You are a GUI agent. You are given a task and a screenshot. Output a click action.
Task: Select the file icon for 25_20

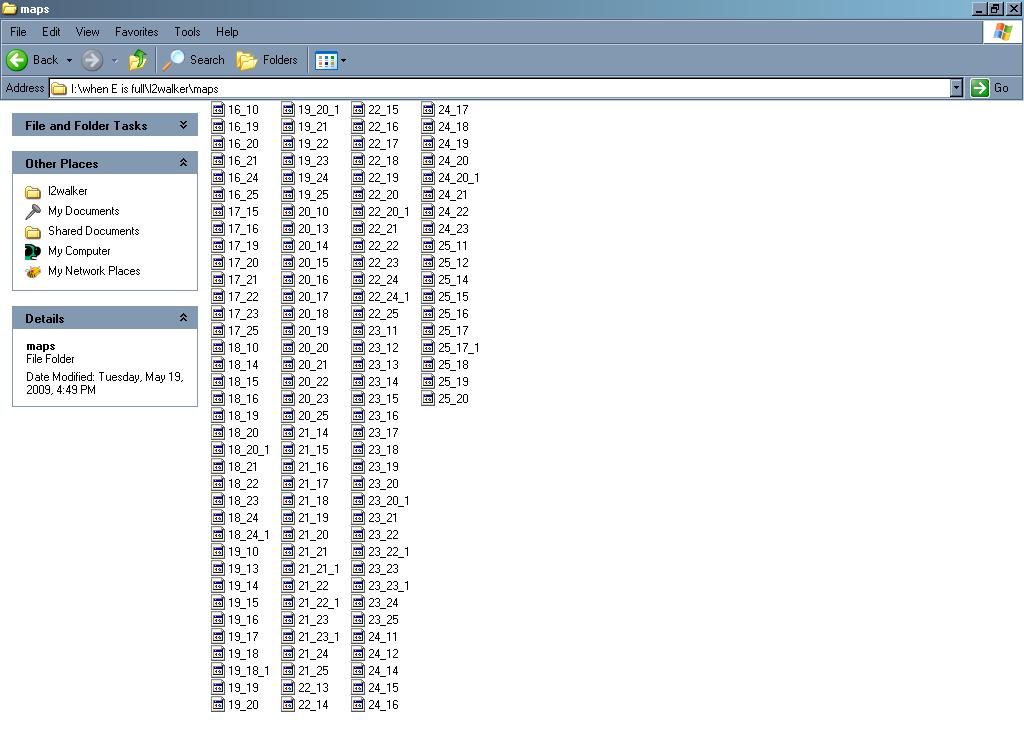tap(428, 398)
